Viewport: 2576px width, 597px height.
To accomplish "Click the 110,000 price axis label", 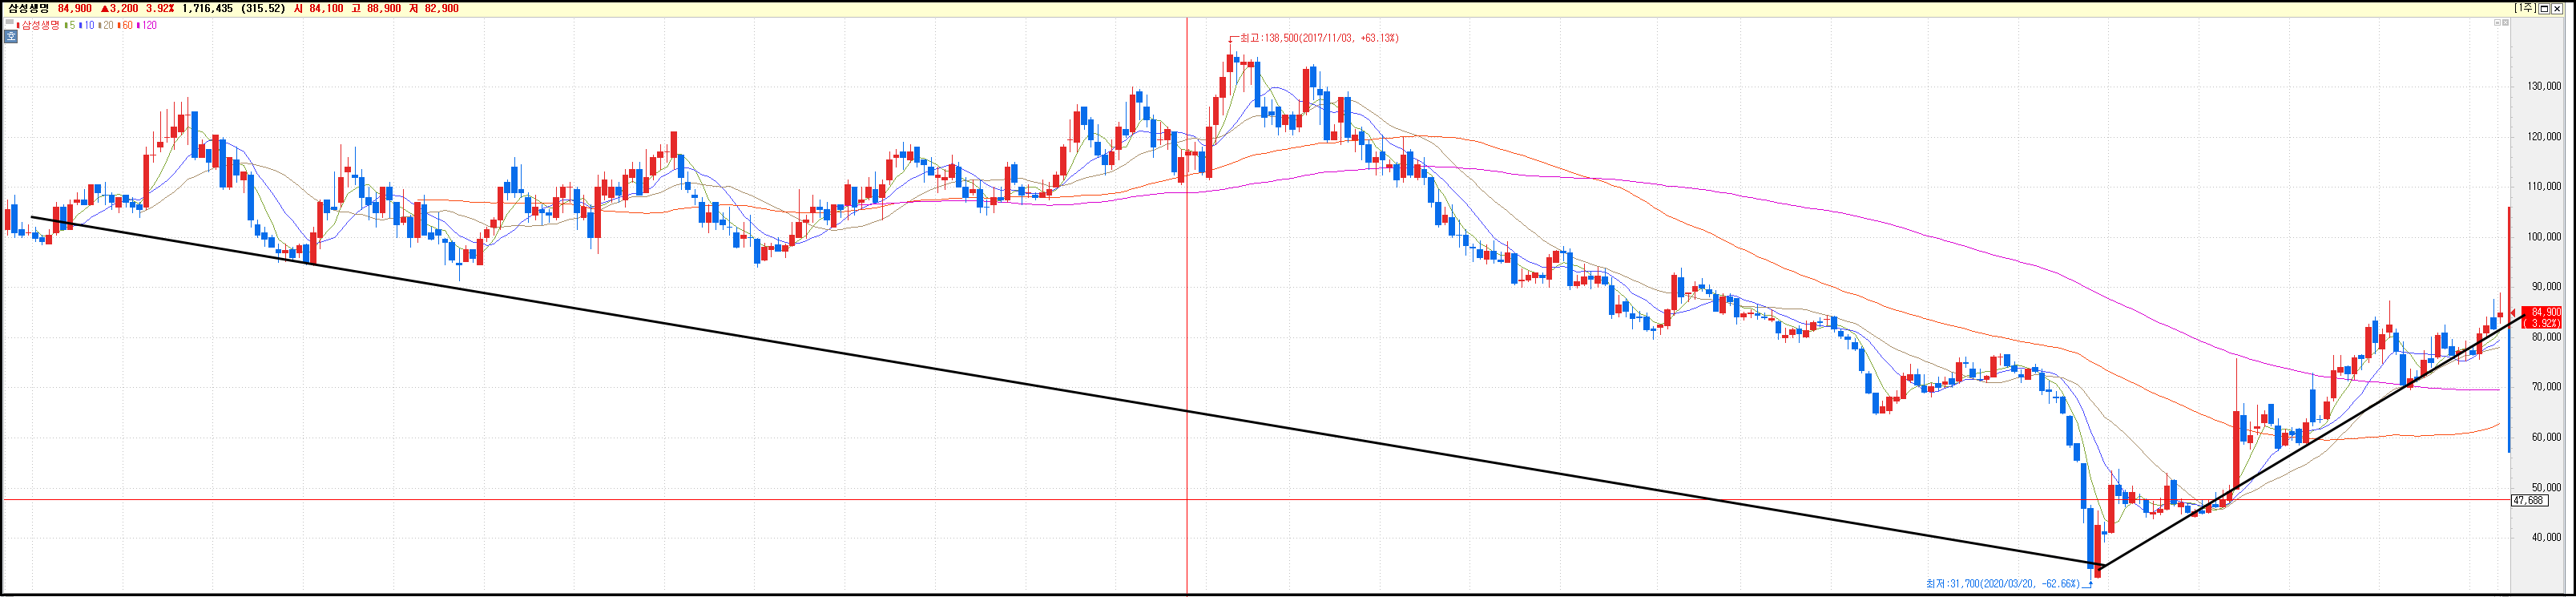I will [x=2544, y=186].
